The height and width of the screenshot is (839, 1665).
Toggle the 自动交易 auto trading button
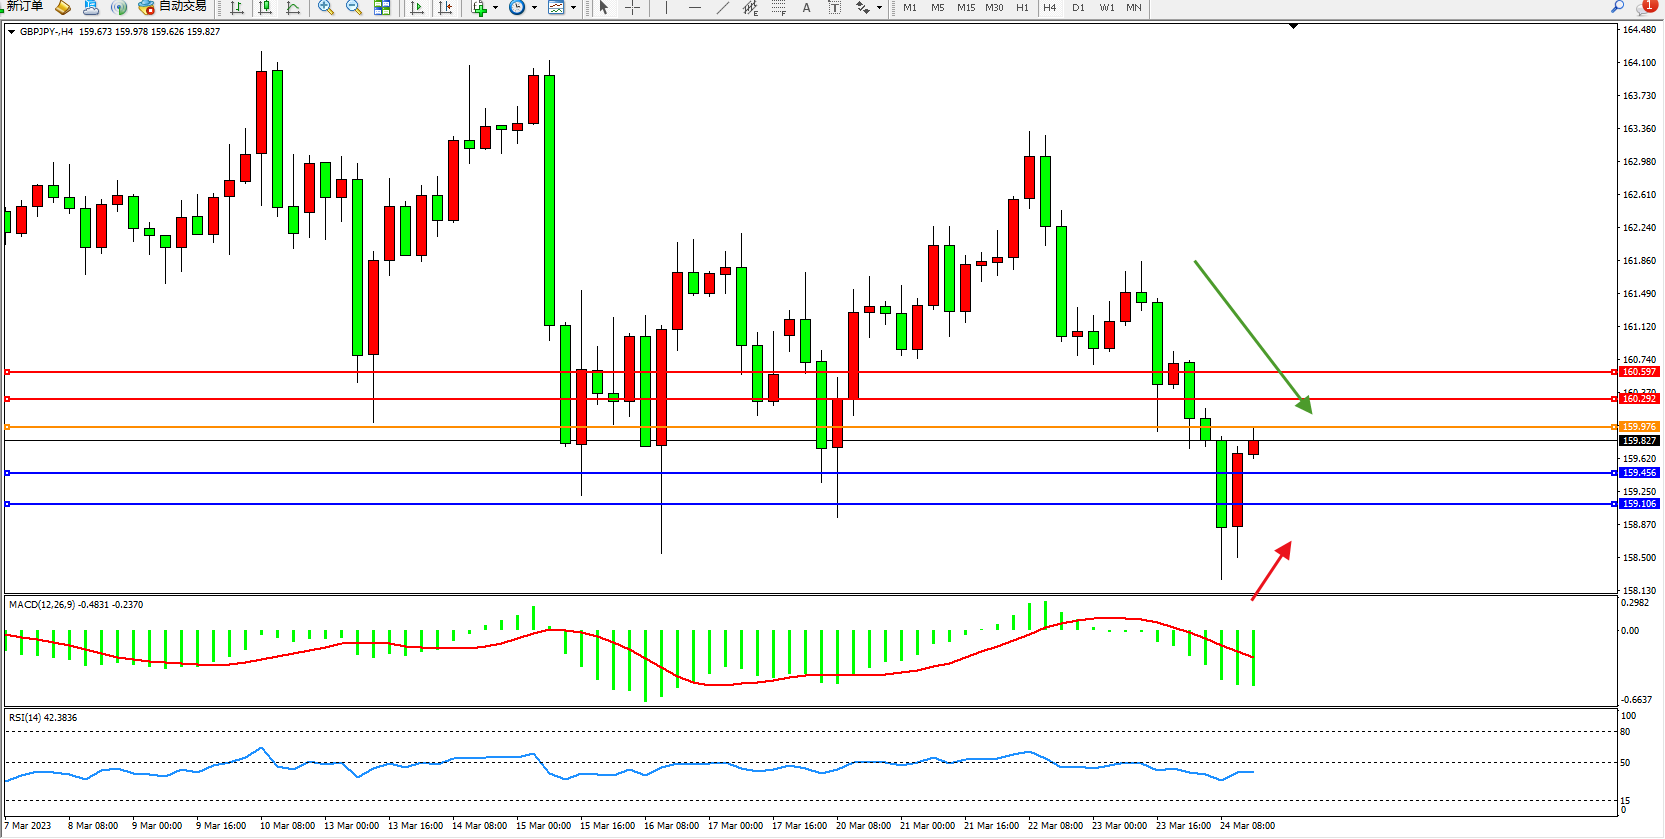[x=173, y=6]
